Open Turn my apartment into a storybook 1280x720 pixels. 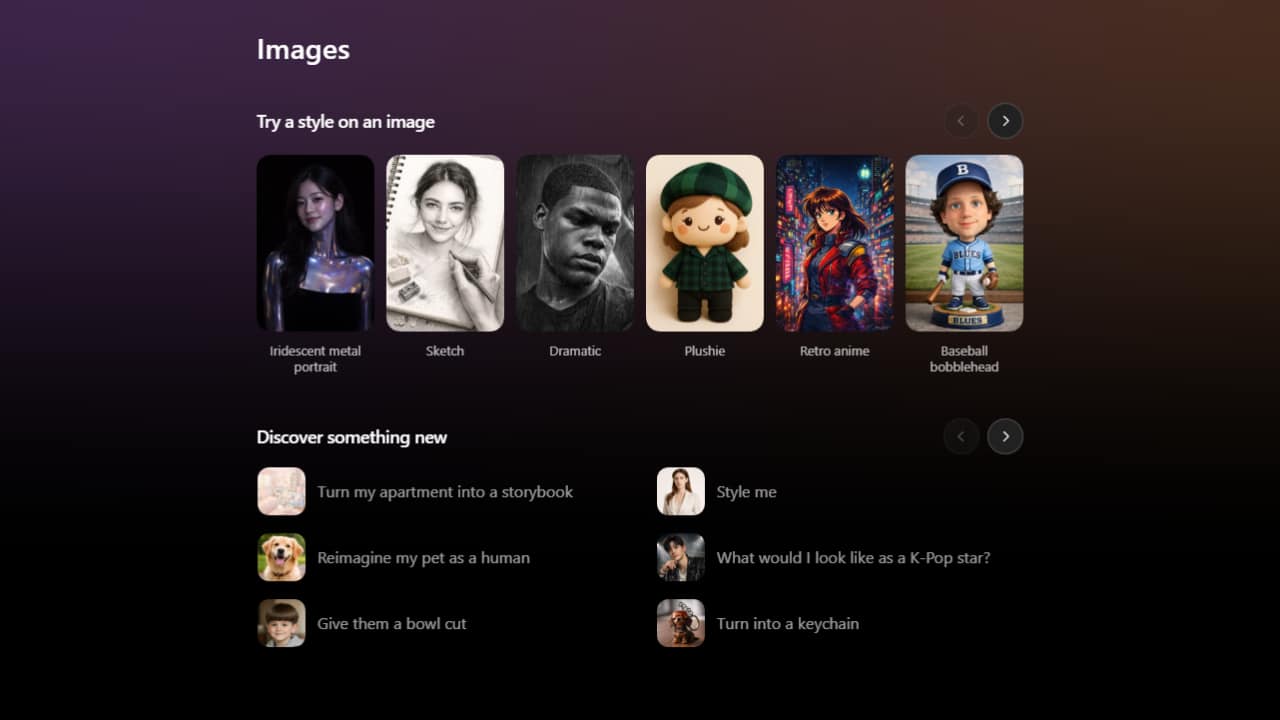(x=445, y=491)
